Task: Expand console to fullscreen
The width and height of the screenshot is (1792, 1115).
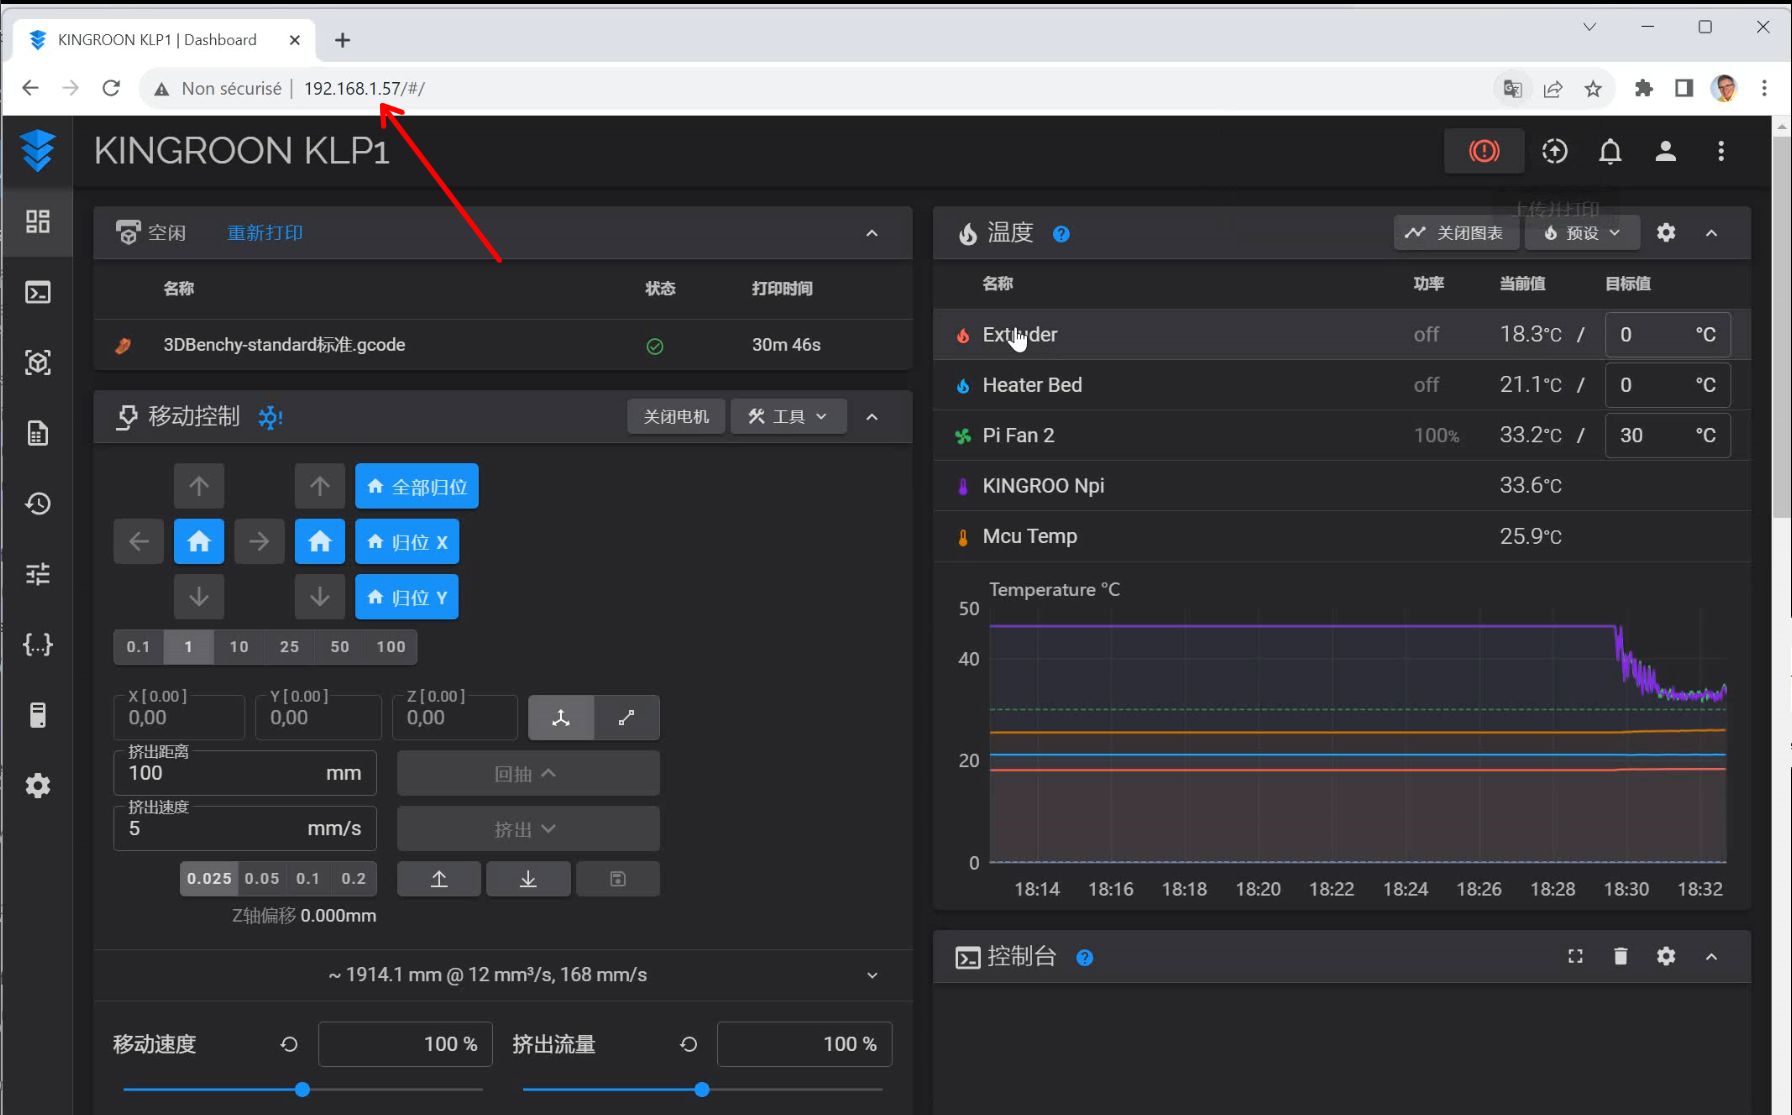Action: coord(1575,956)
